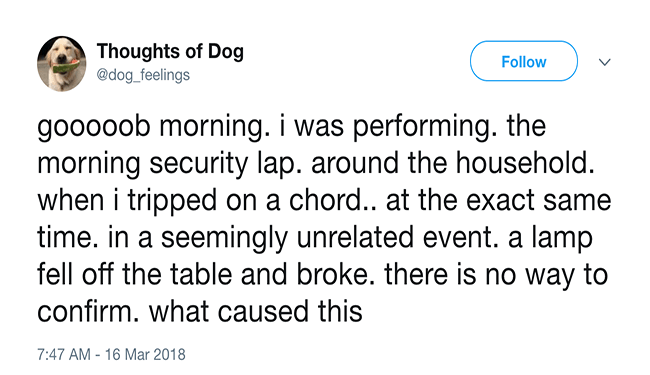Click the 7:47 AM time in timestamp
The width and height of the screenshot is (650, 375).
pyautogui.click(x=64, y=355)
